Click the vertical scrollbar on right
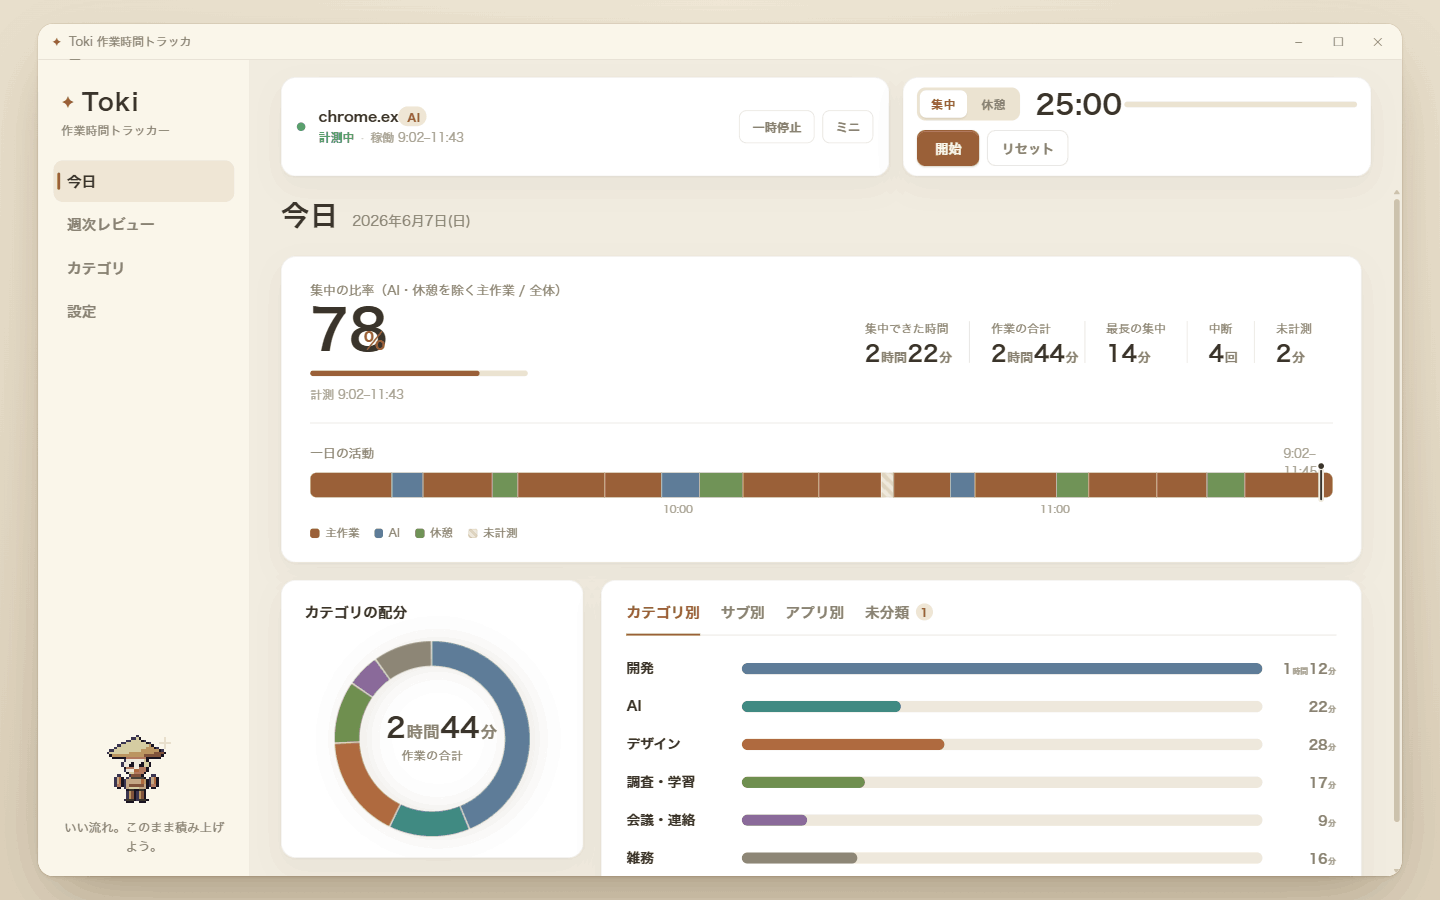Screen dimensions: 1440x900 1396,510
